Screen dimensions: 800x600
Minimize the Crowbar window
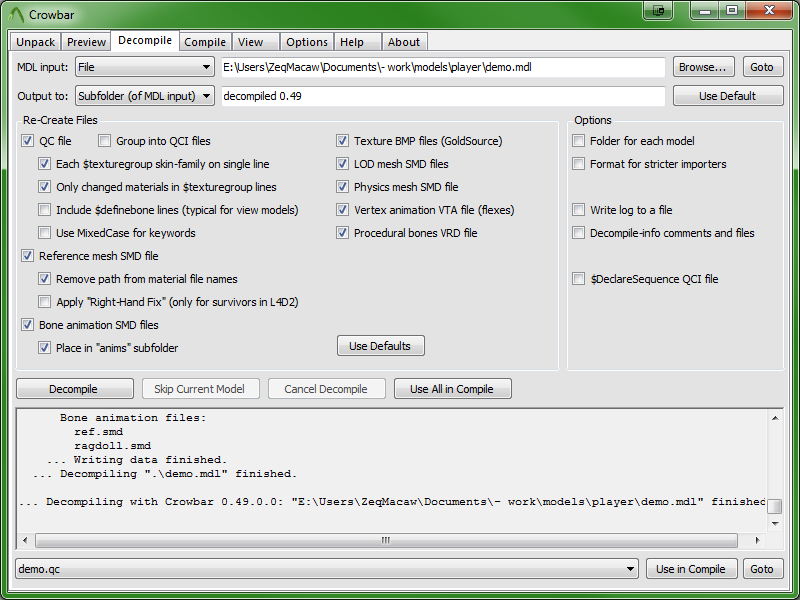coord(706,11)
